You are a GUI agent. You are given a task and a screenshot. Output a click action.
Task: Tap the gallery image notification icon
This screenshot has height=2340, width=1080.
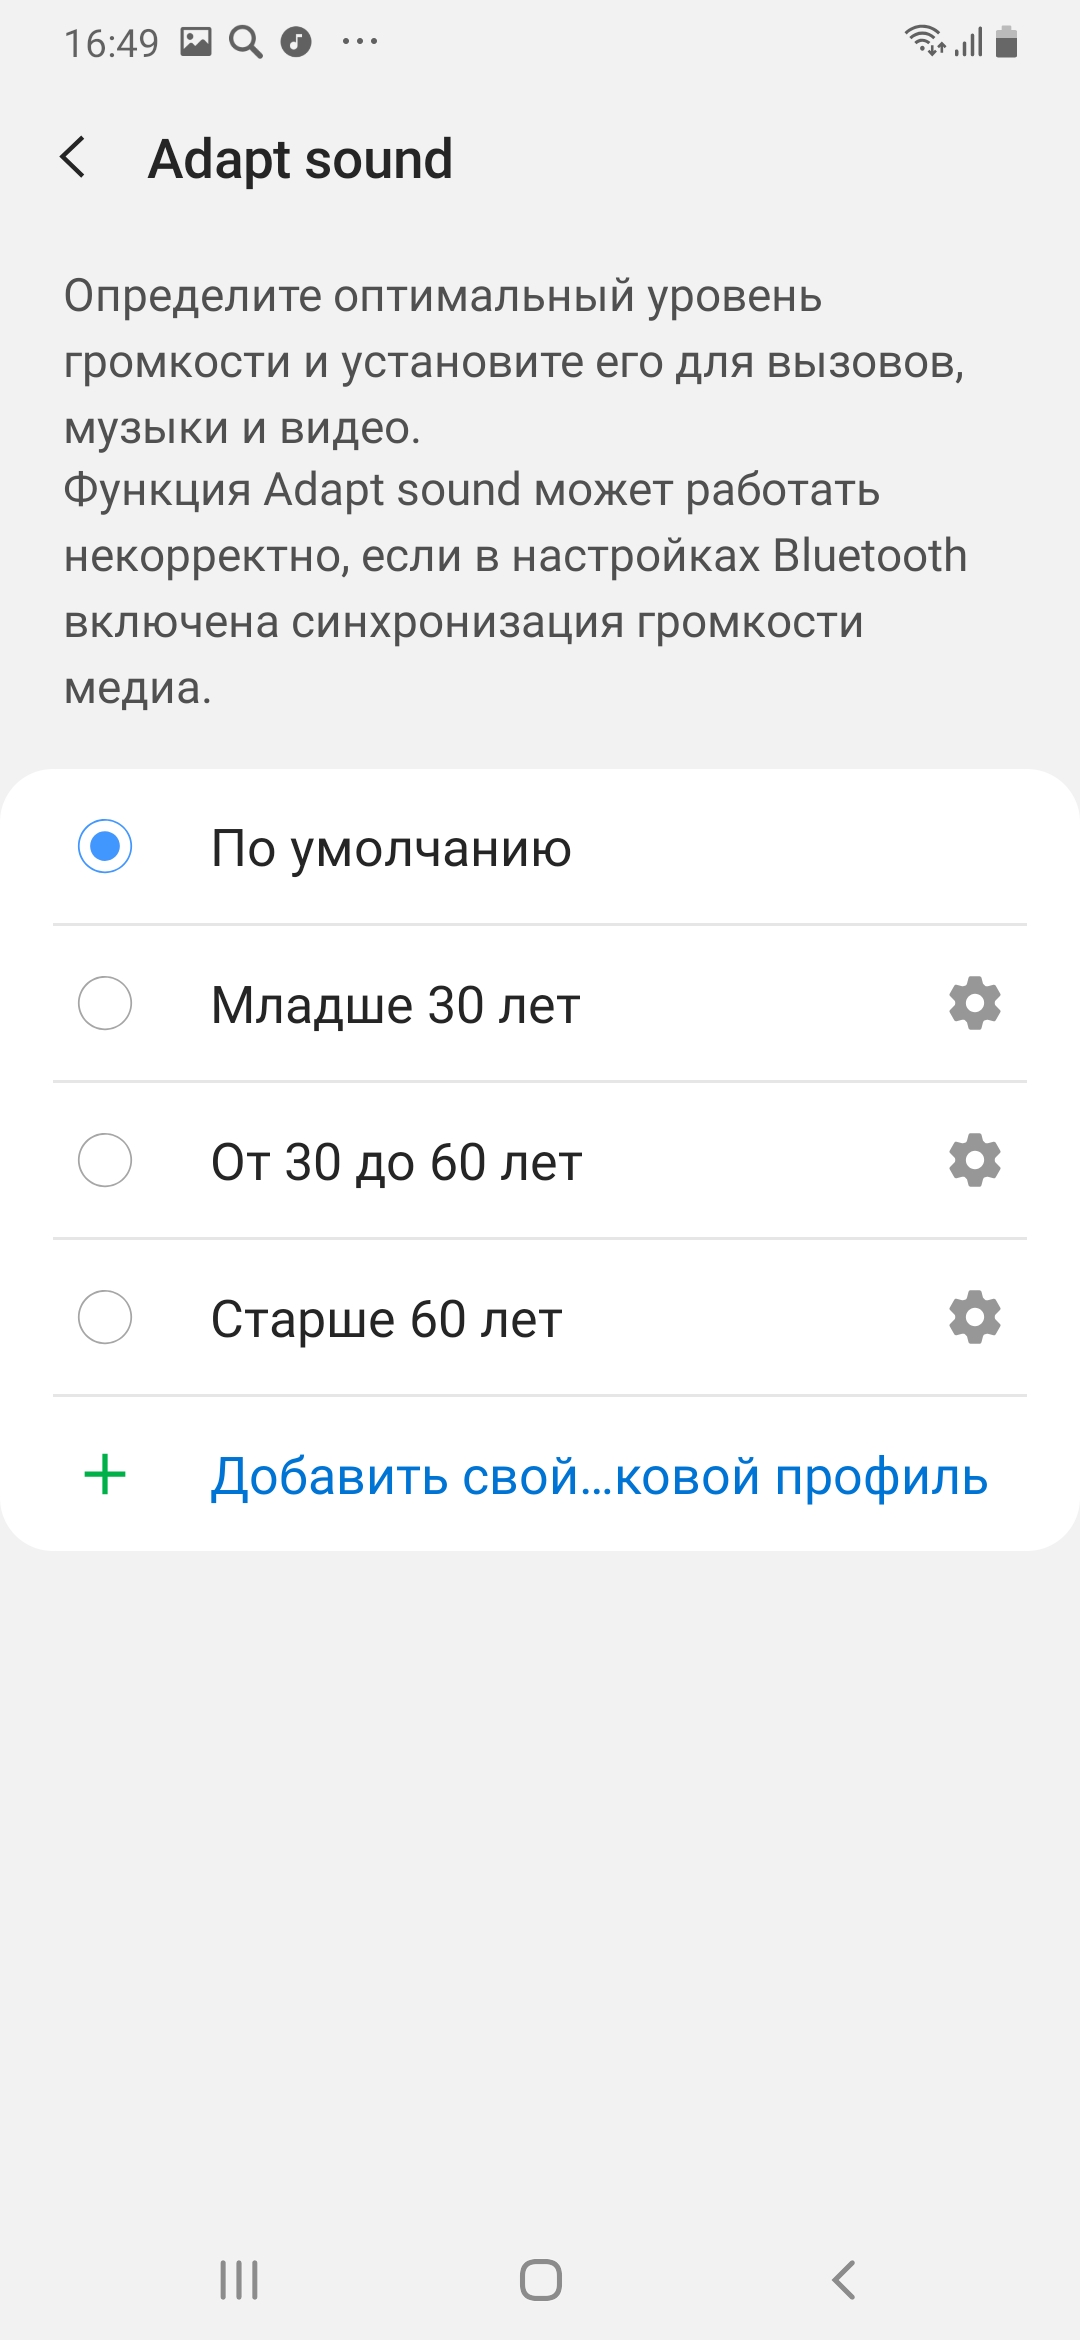pos(196,41)
